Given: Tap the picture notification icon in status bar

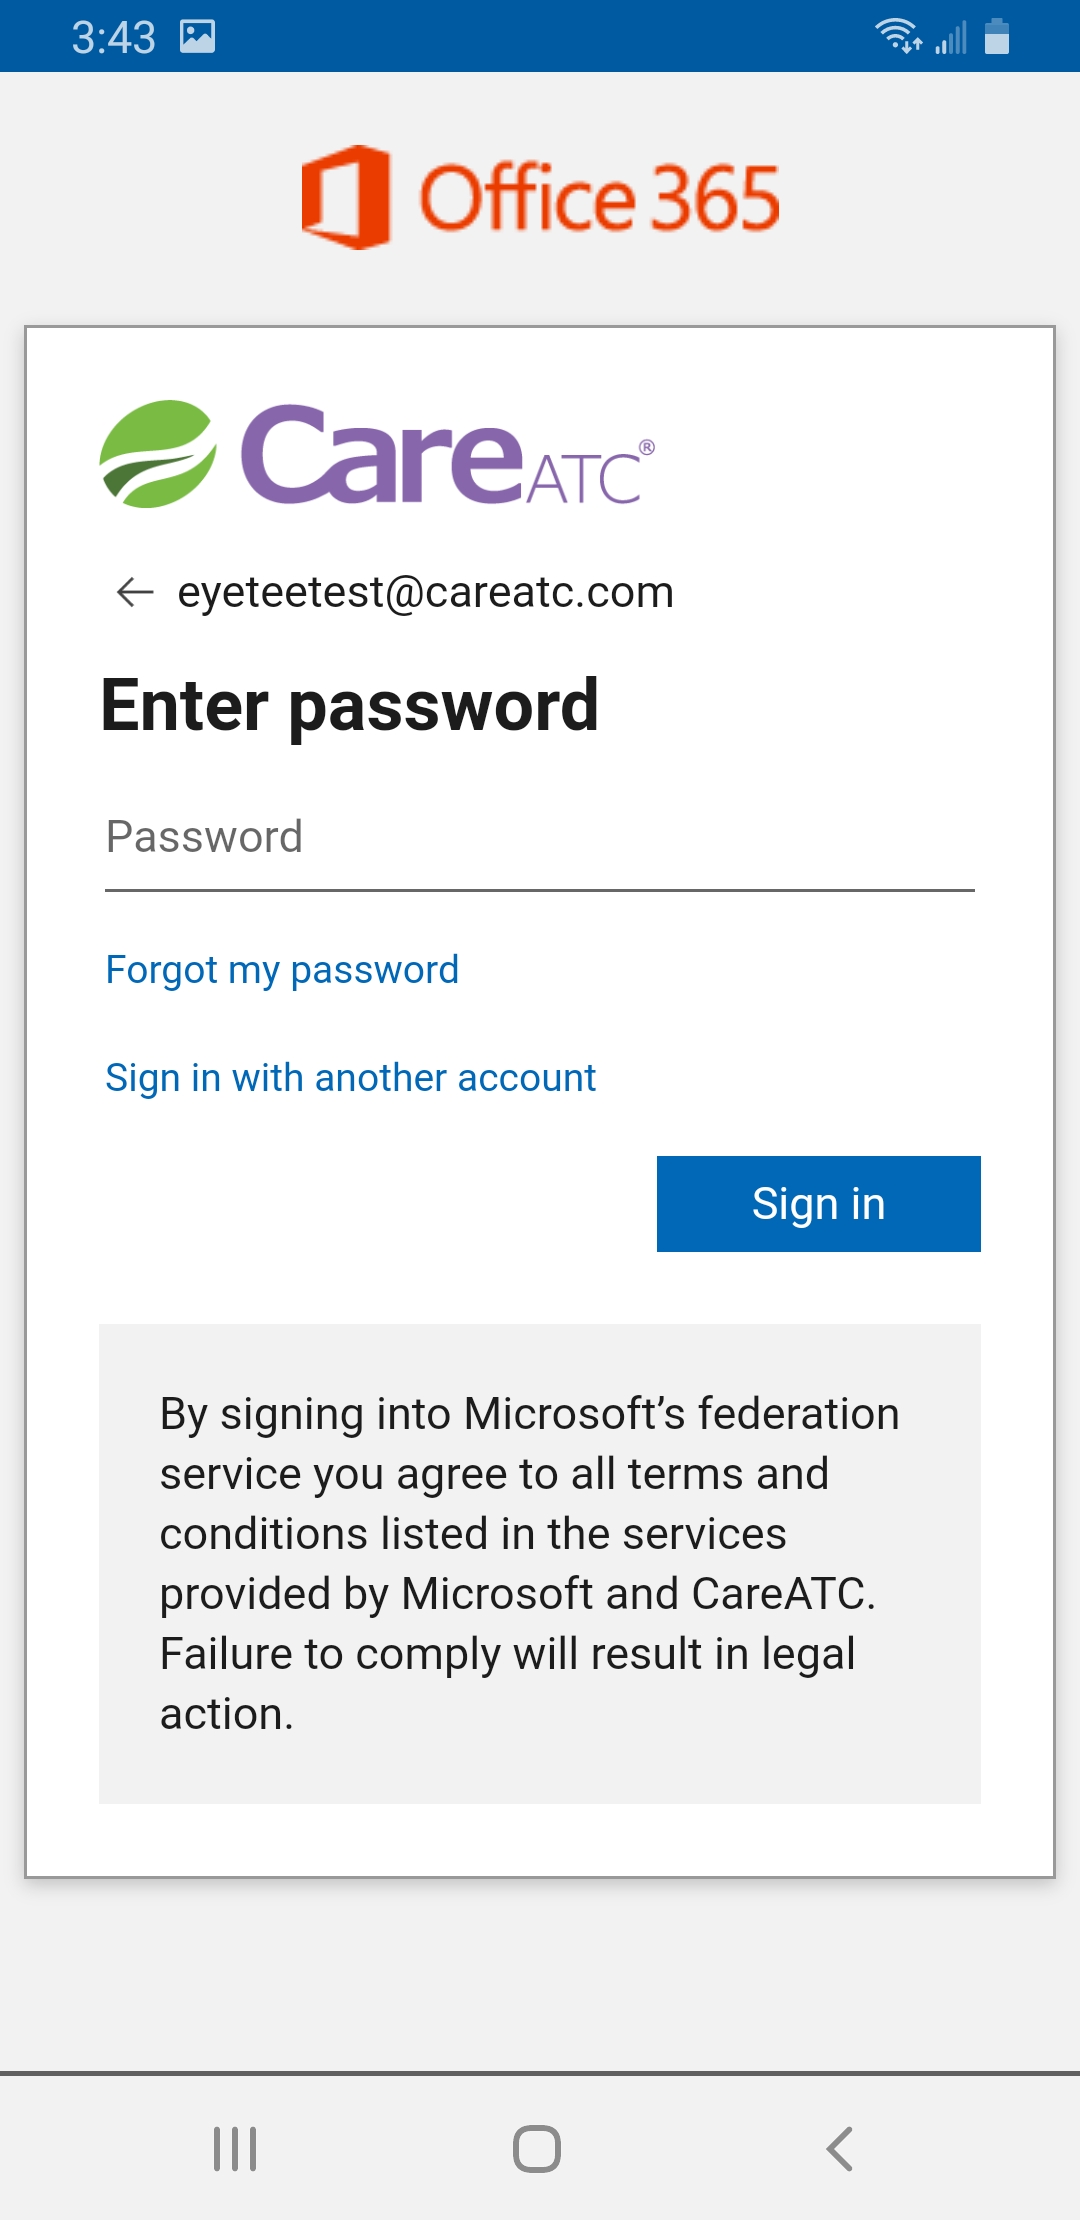Looking at the screenshot, I should (198, 36).
